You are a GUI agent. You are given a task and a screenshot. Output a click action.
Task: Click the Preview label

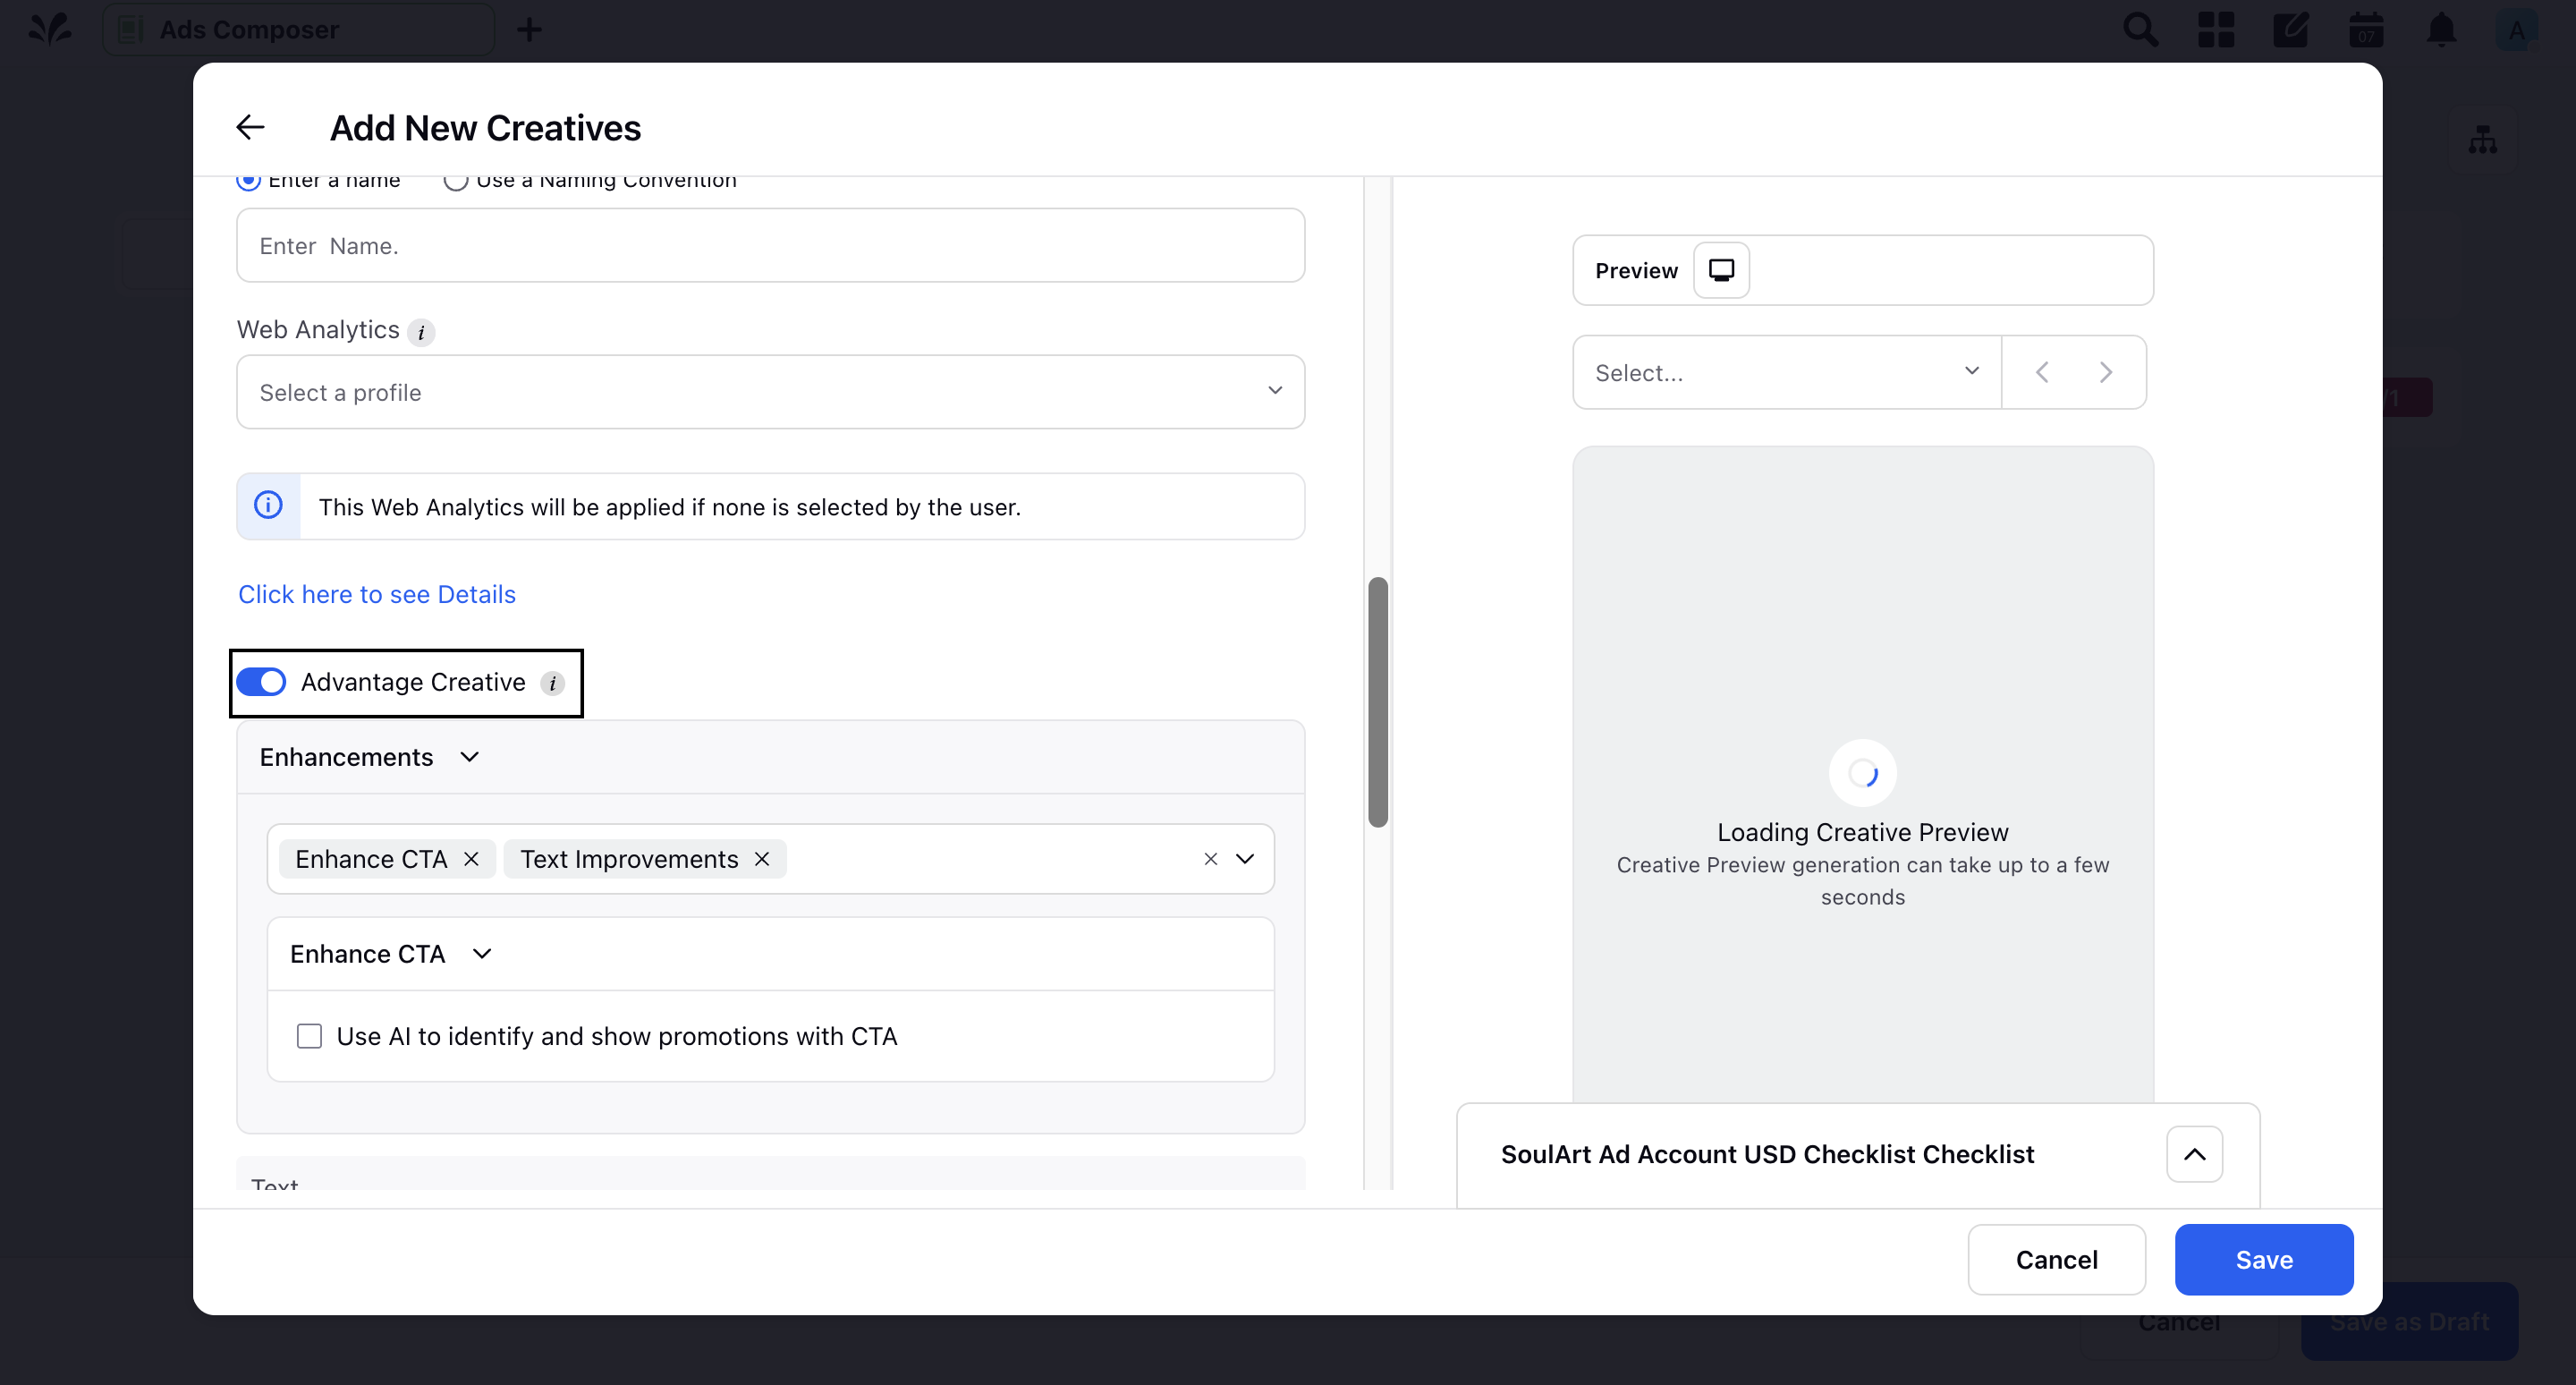(1636, 271)
